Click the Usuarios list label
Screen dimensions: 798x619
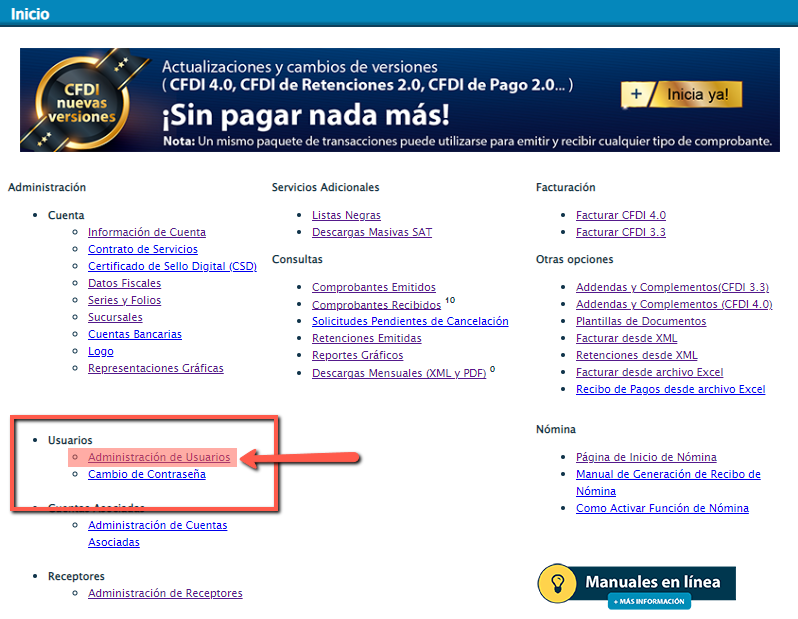click(70, 440)
